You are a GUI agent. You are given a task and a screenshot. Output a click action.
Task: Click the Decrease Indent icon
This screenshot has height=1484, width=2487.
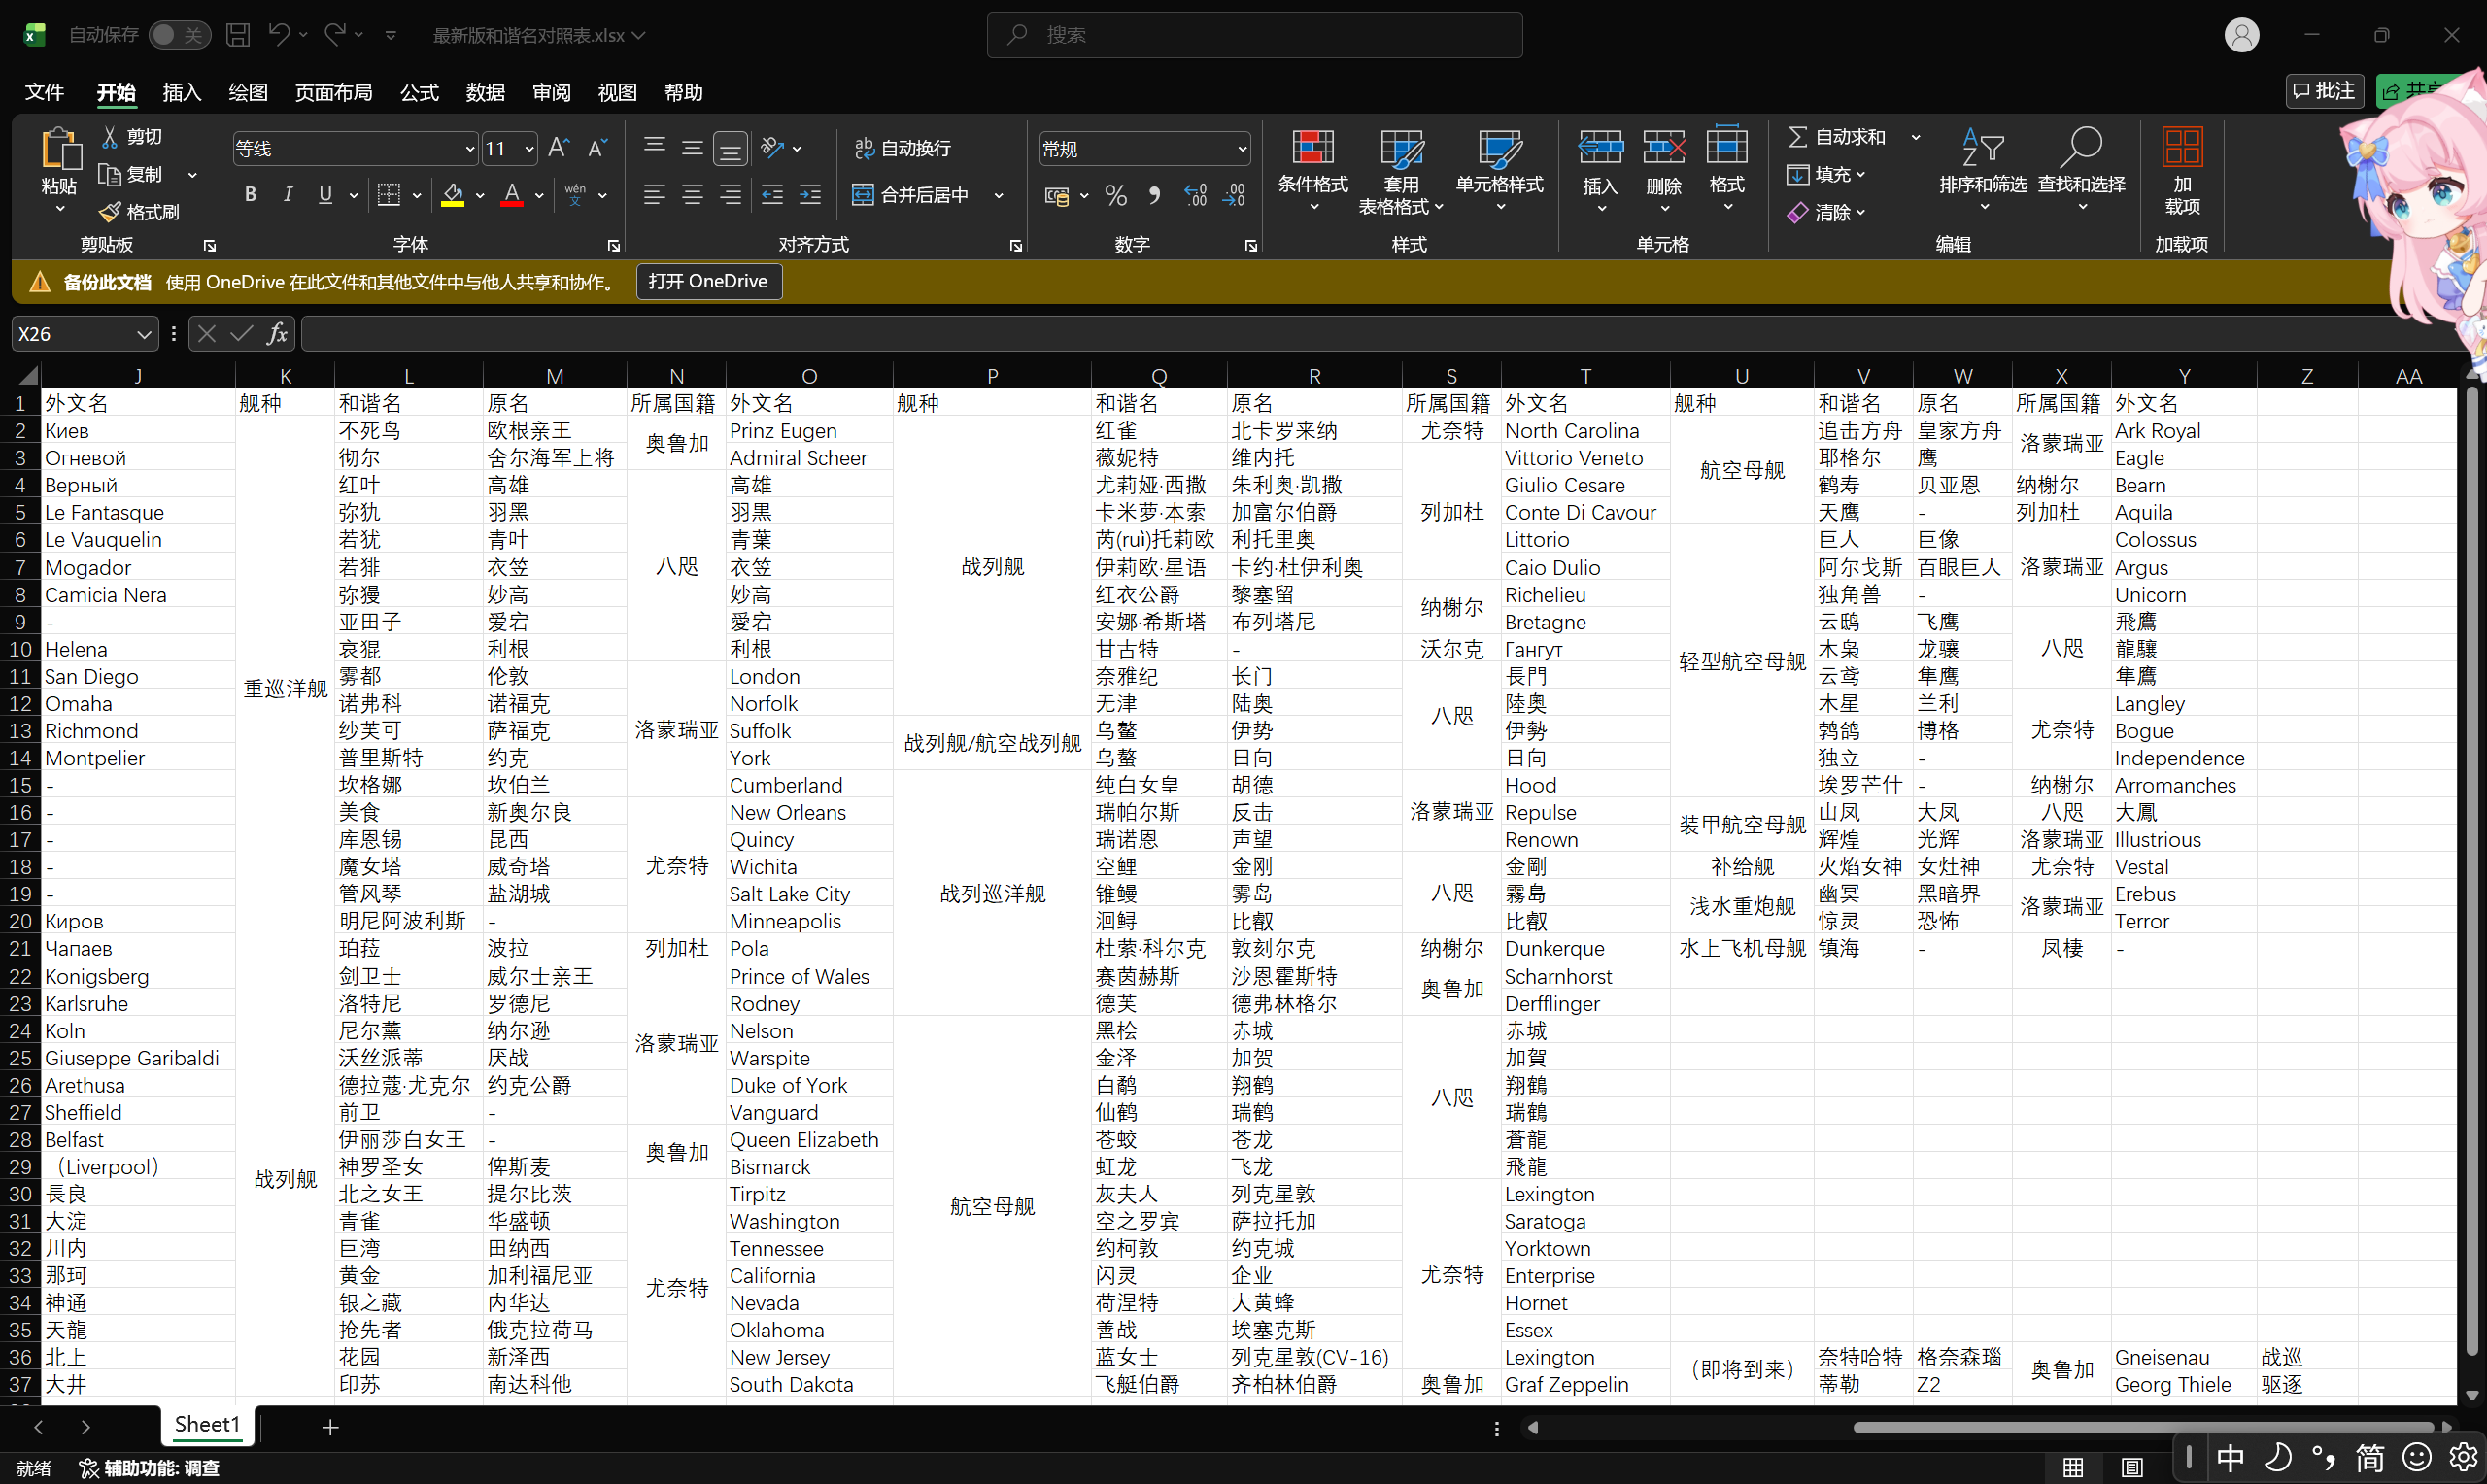pos(772,195)
